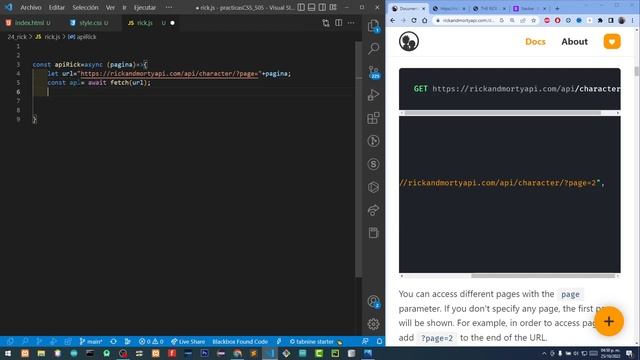Place cursor on await fetch(url) line

tap(99, 82)
